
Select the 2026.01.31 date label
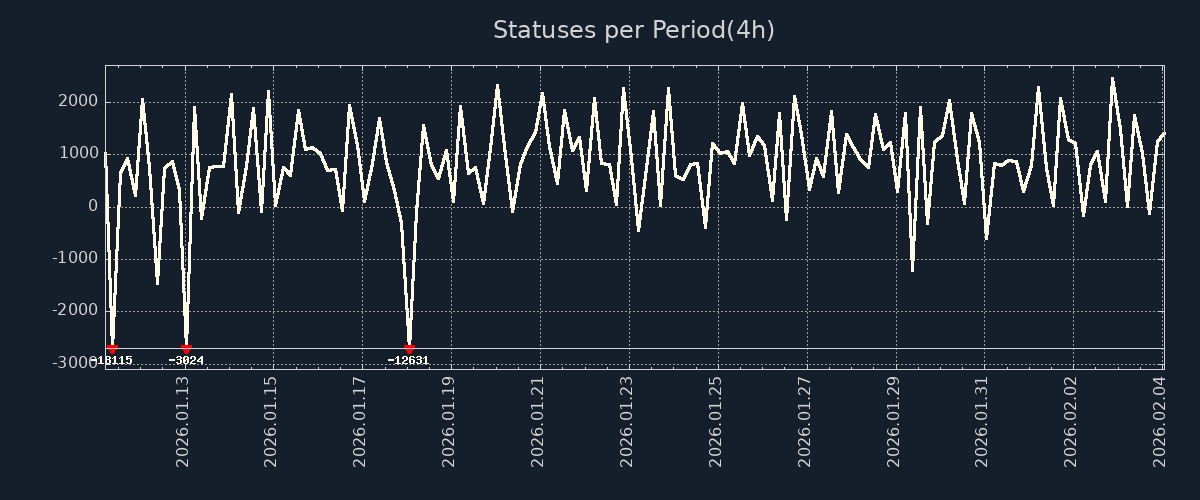pyautogui.click(x=981, y=421)
